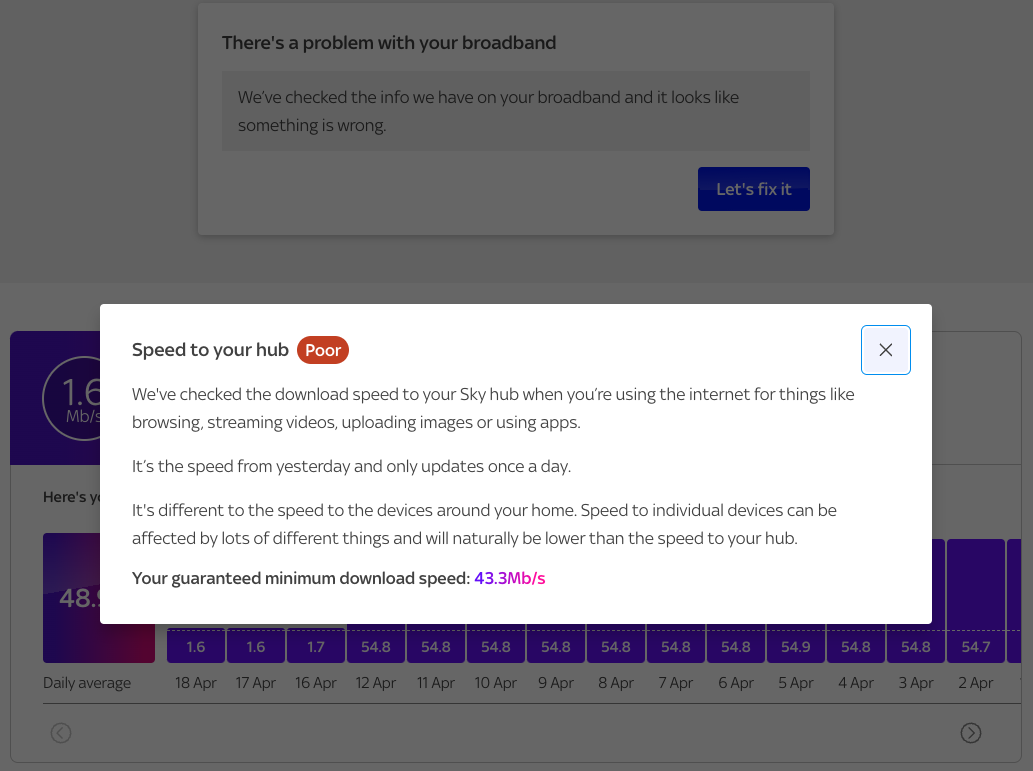Click the "Speed to your hub" heading
This screenshot has width=1033, height=771.
point(209,350)
